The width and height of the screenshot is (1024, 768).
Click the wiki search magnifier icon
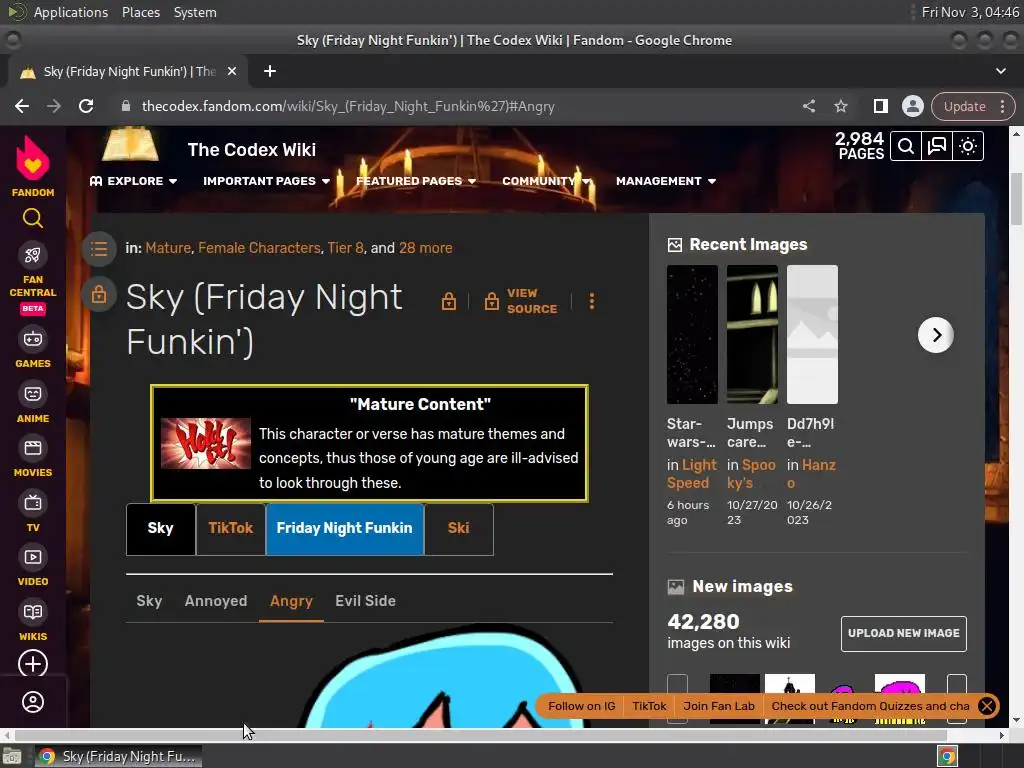[906, 146]
